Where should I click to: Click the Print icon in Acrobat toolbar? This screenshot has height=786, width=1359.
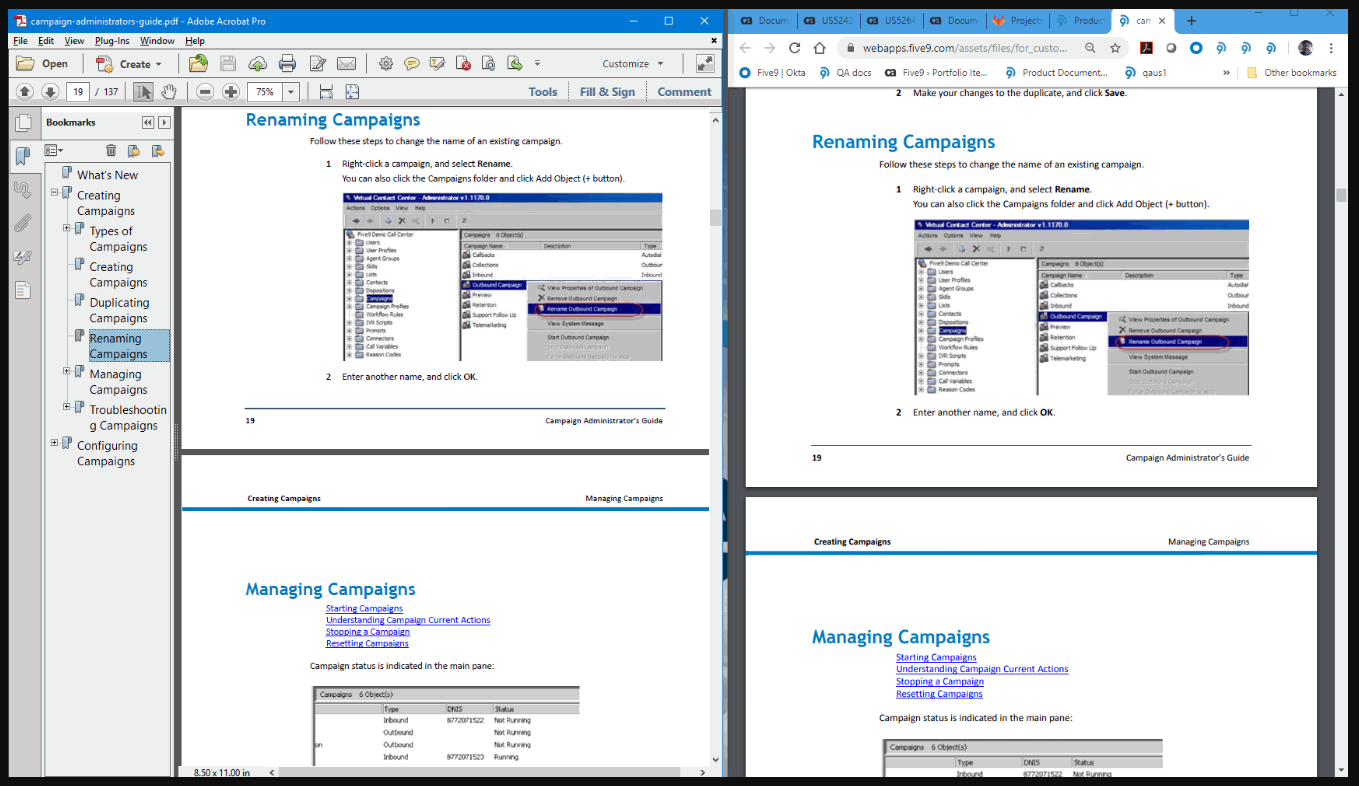(287, 64)
